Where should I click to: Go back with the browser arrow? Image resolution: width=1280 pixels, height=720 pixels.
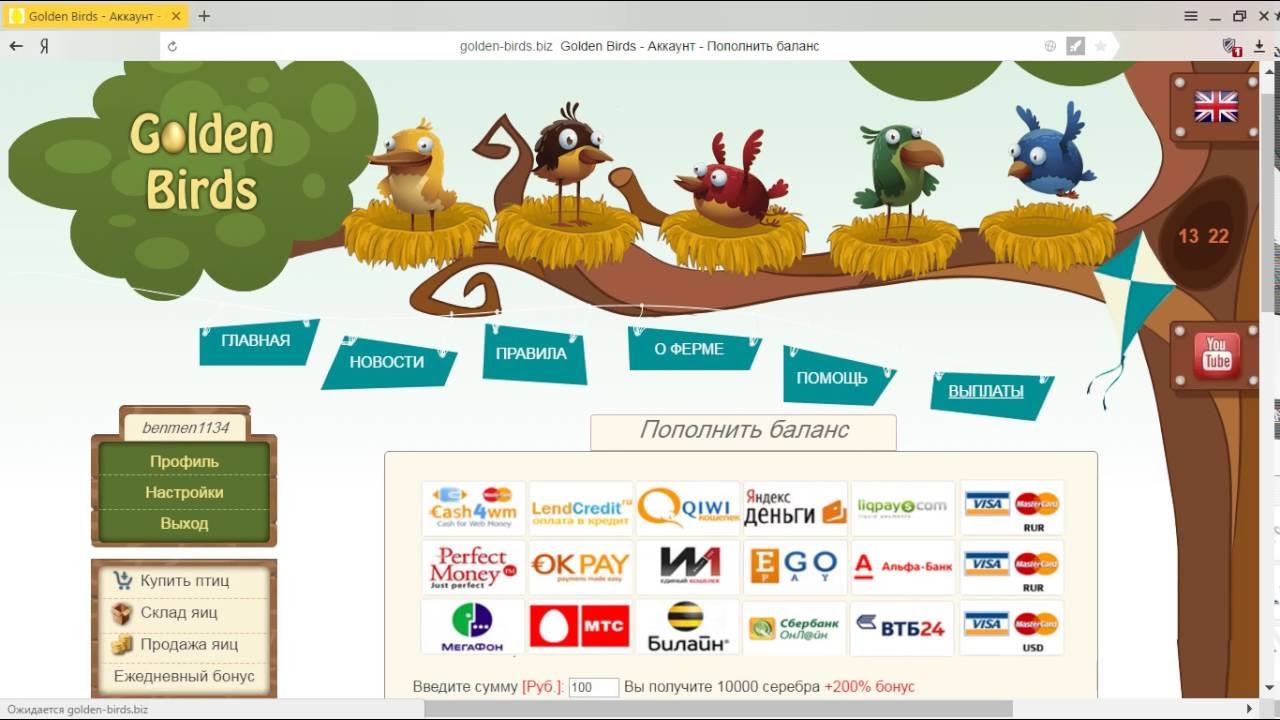(16, 46)
